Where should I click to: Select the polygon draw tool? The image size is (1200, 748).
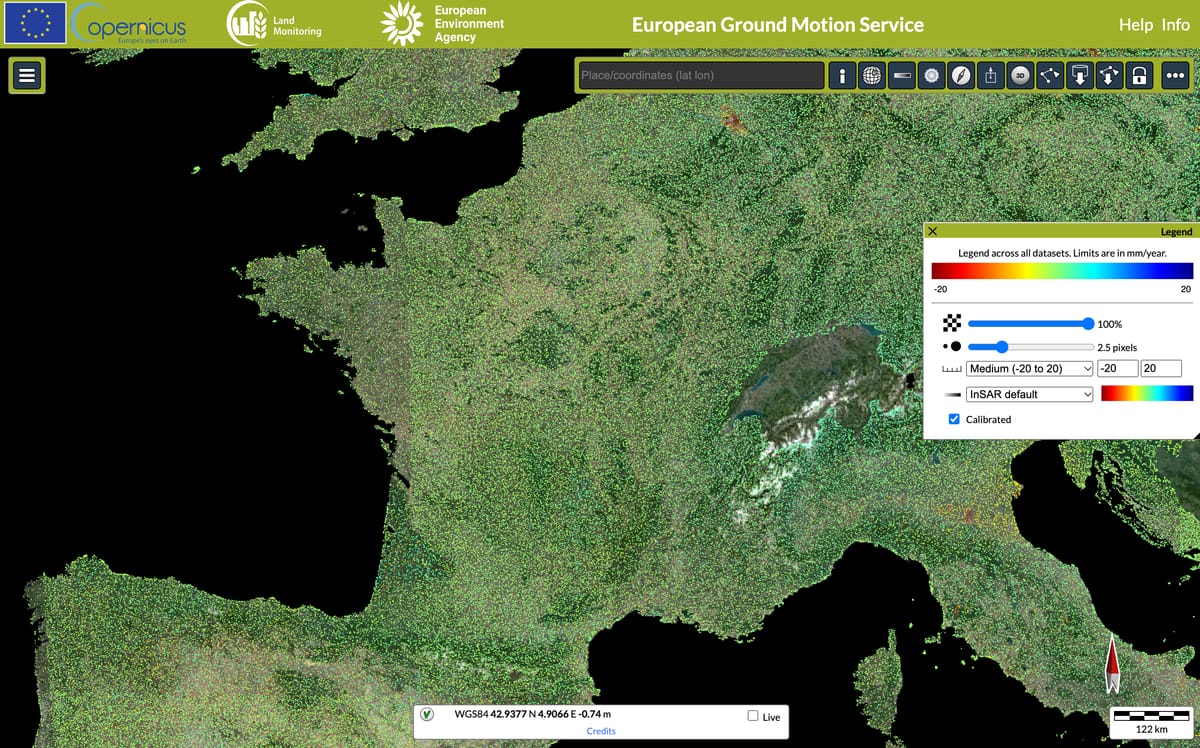click(1050, 75)
